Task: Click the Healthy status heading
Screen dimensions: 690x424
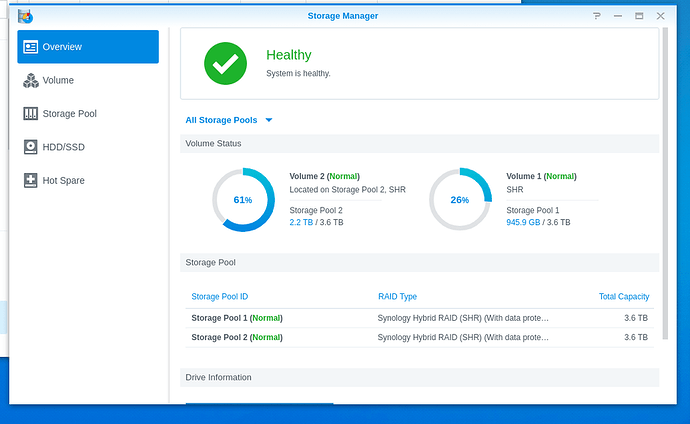Action: click(x=289, y=55)
